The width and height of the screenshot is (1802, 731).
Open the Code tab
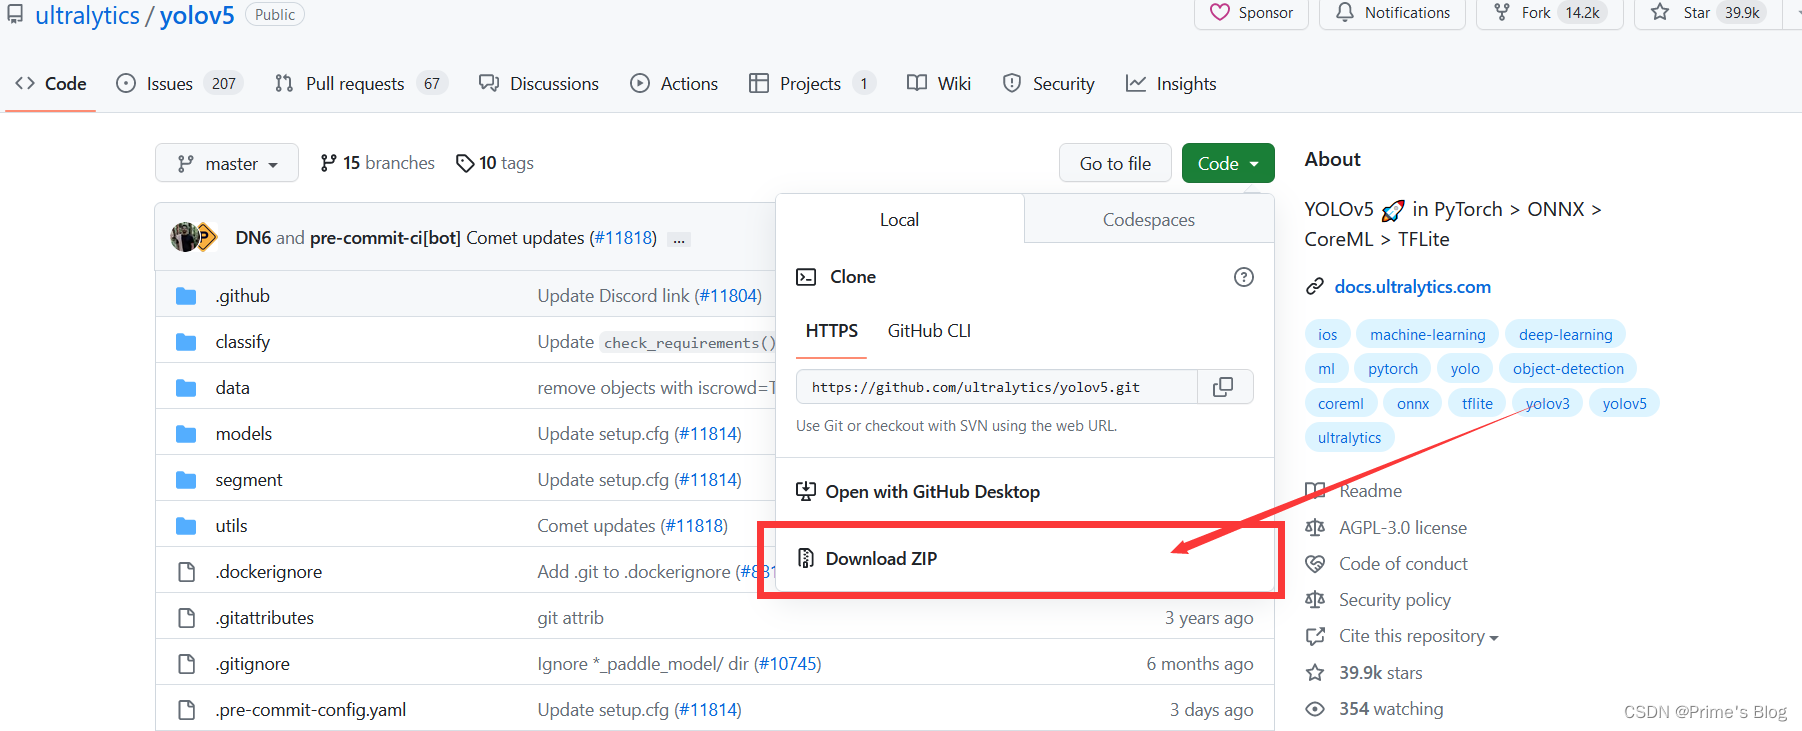(50, 84)
